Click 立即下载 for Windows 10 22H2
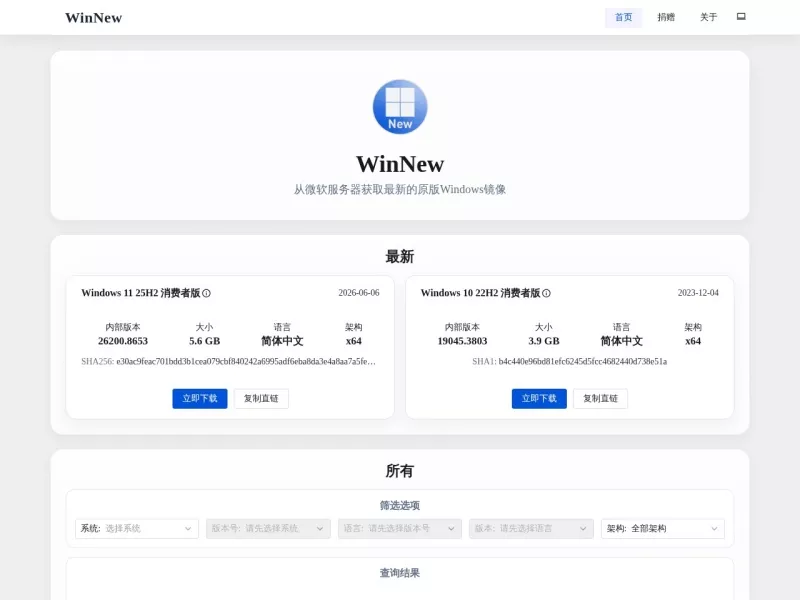Image resolution: width=800 pixels, height=600 pixels. click(539, 398)
